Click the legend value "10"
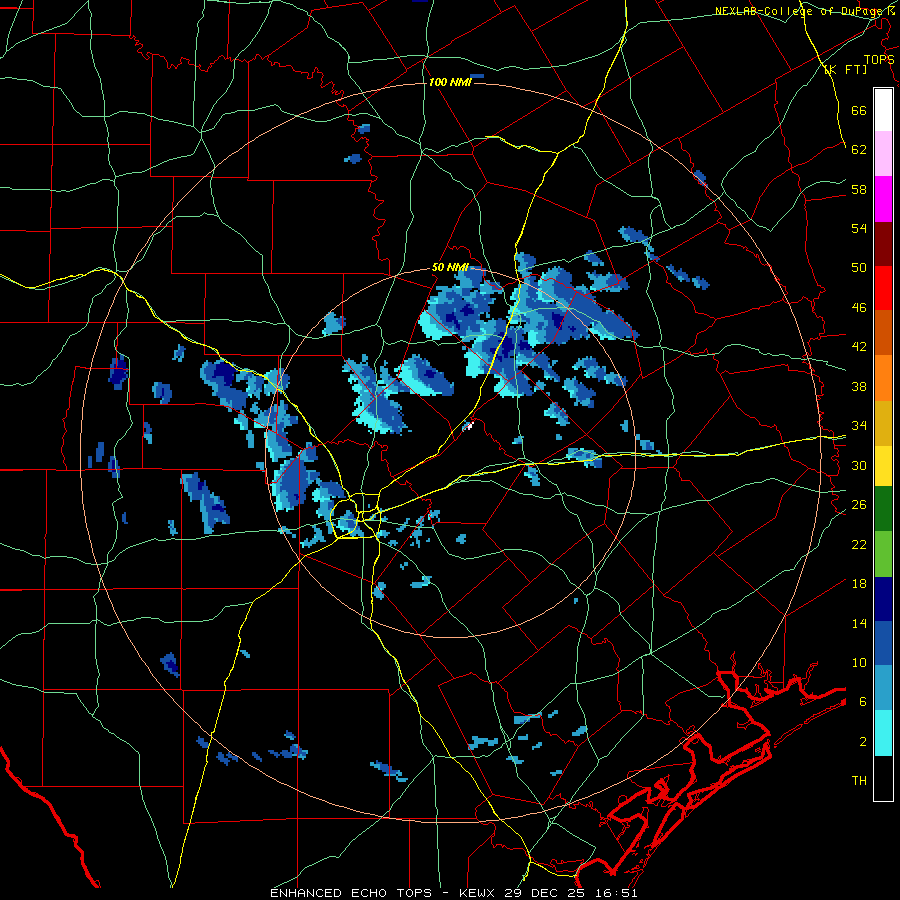The width and height of the screenshot is (900, 900). click(x=859, y=662)
